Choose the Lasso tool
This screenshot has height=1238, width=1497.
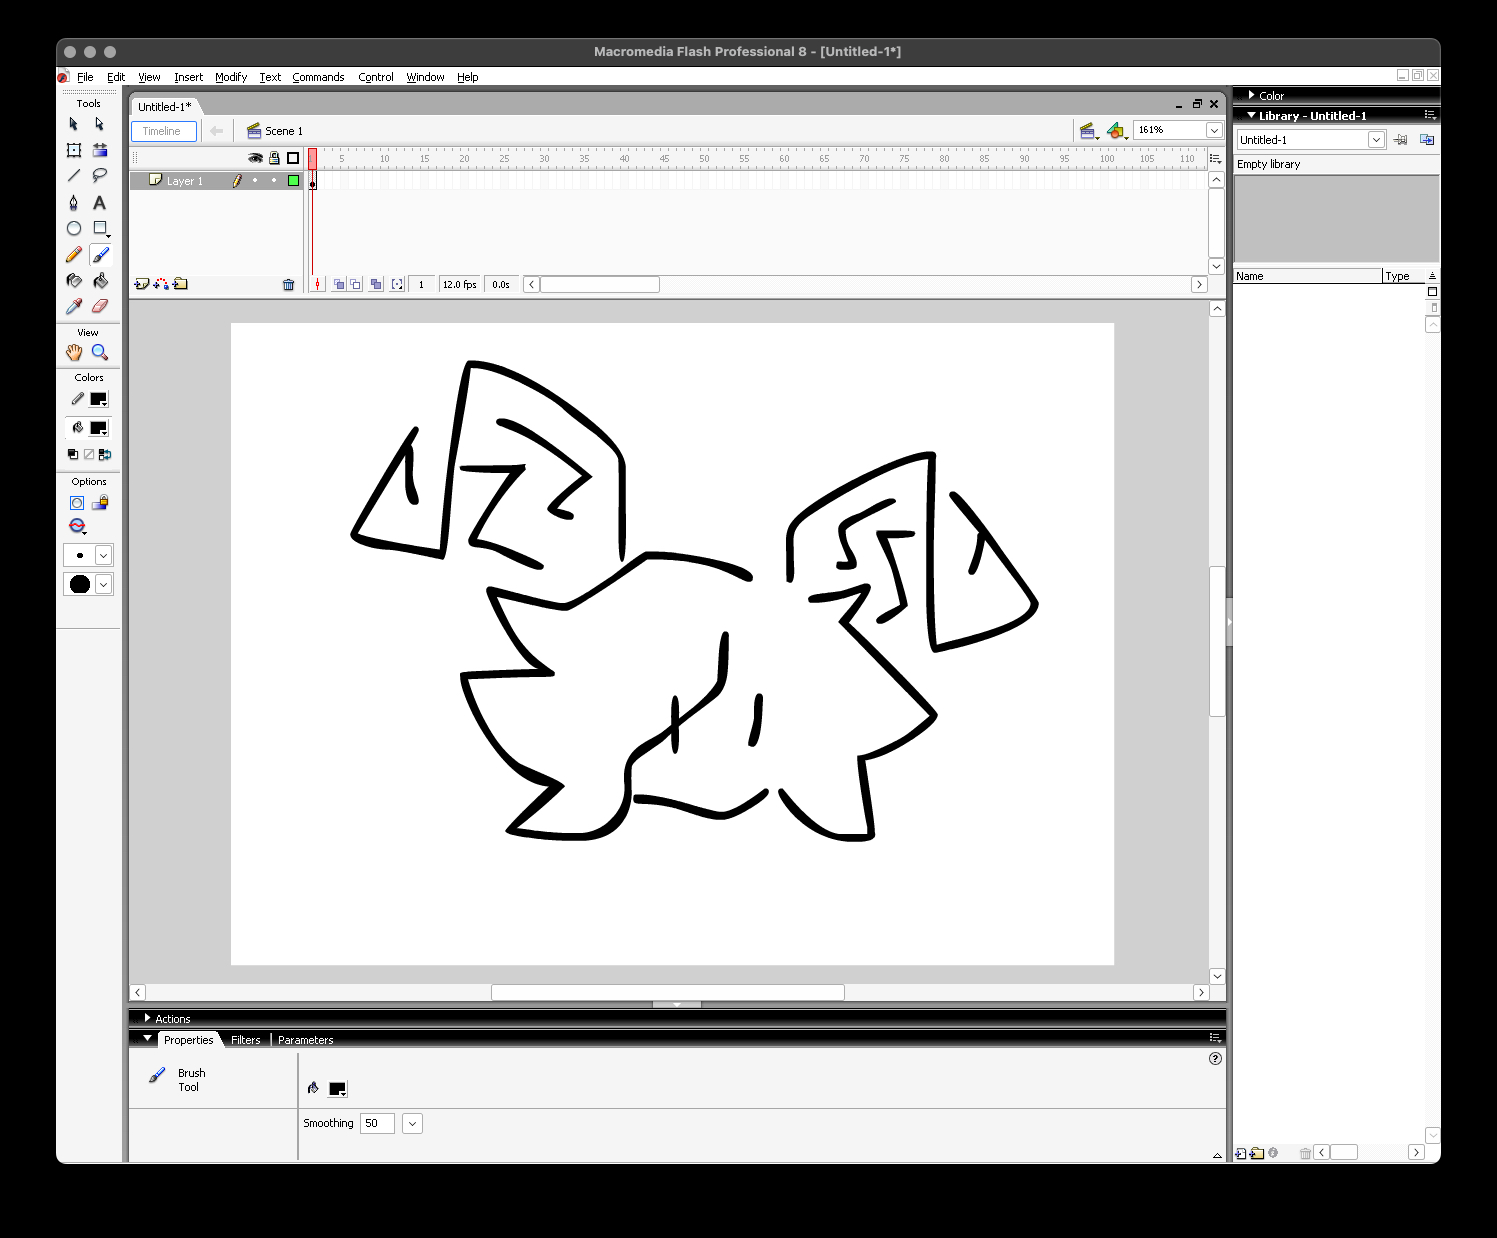coord(100,176)
